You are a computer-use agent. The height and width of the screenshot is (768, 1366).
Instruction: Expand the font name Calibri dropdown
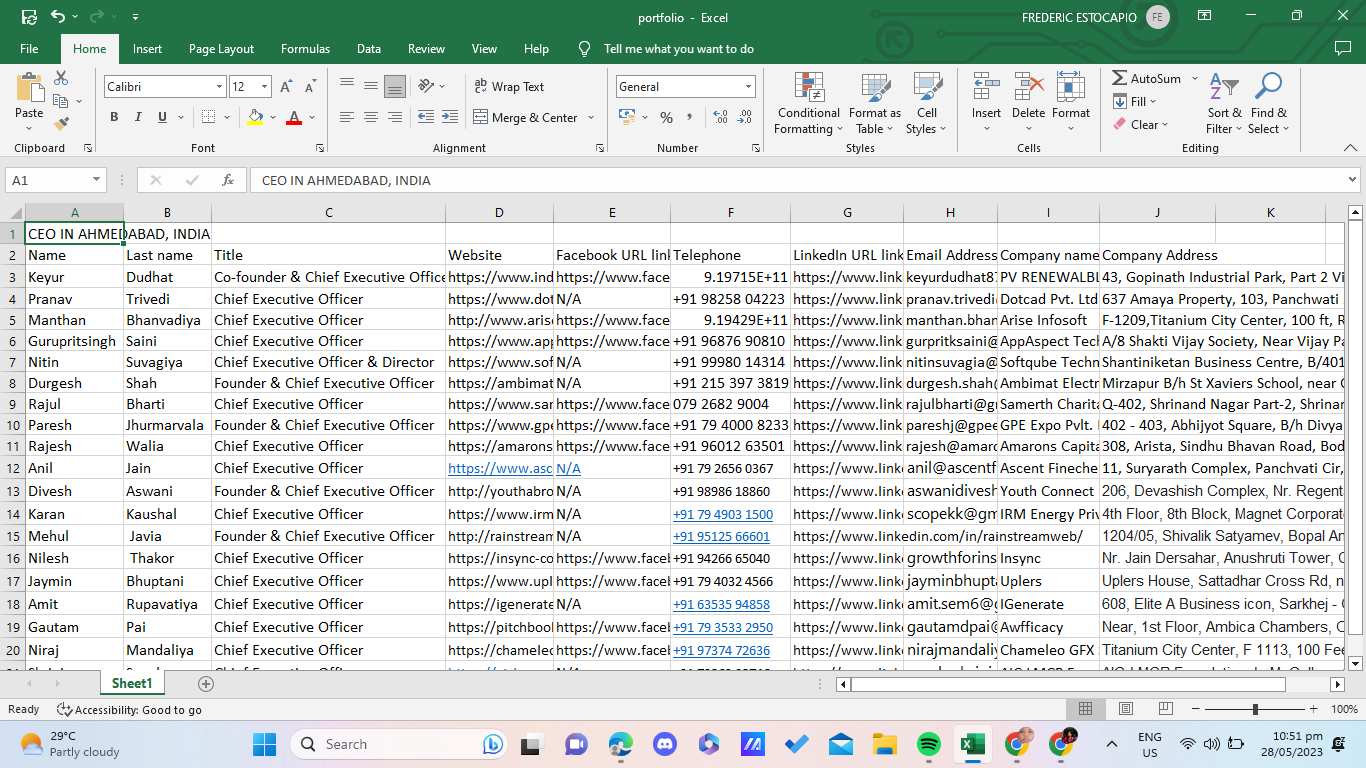(x=219, y=87)
